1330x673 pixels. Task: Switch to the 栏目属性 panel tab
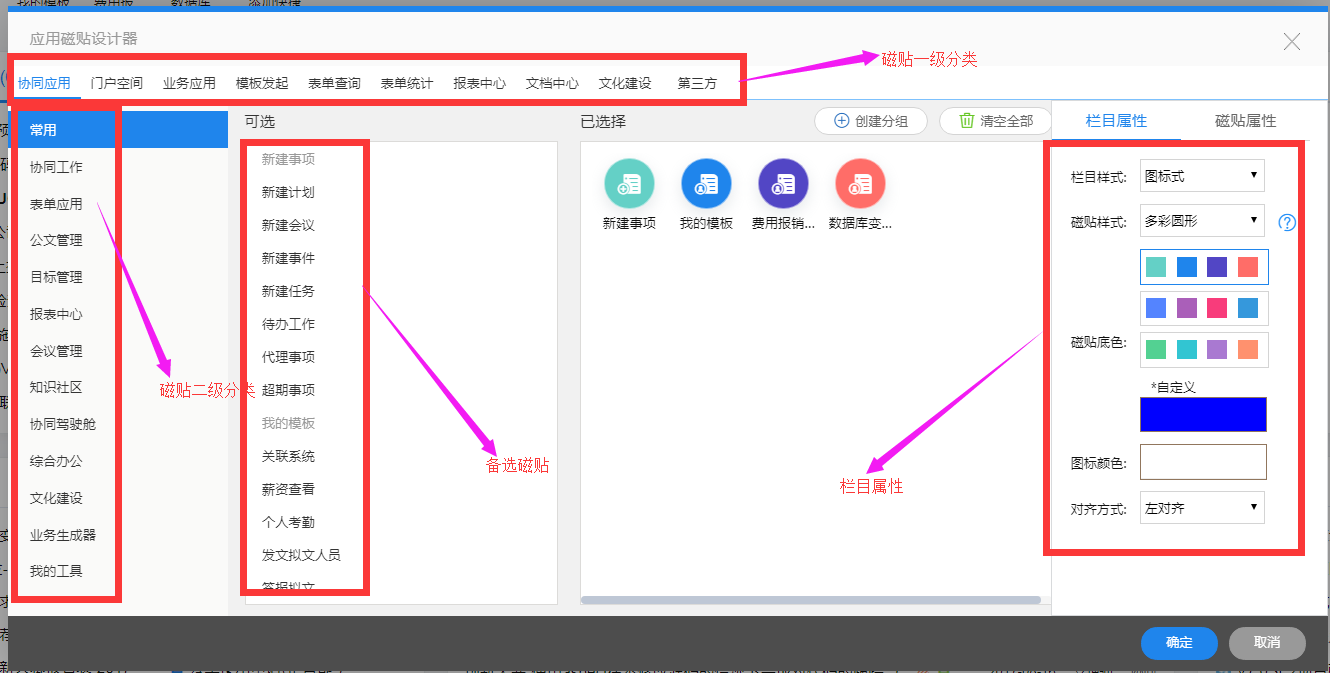1116,121
